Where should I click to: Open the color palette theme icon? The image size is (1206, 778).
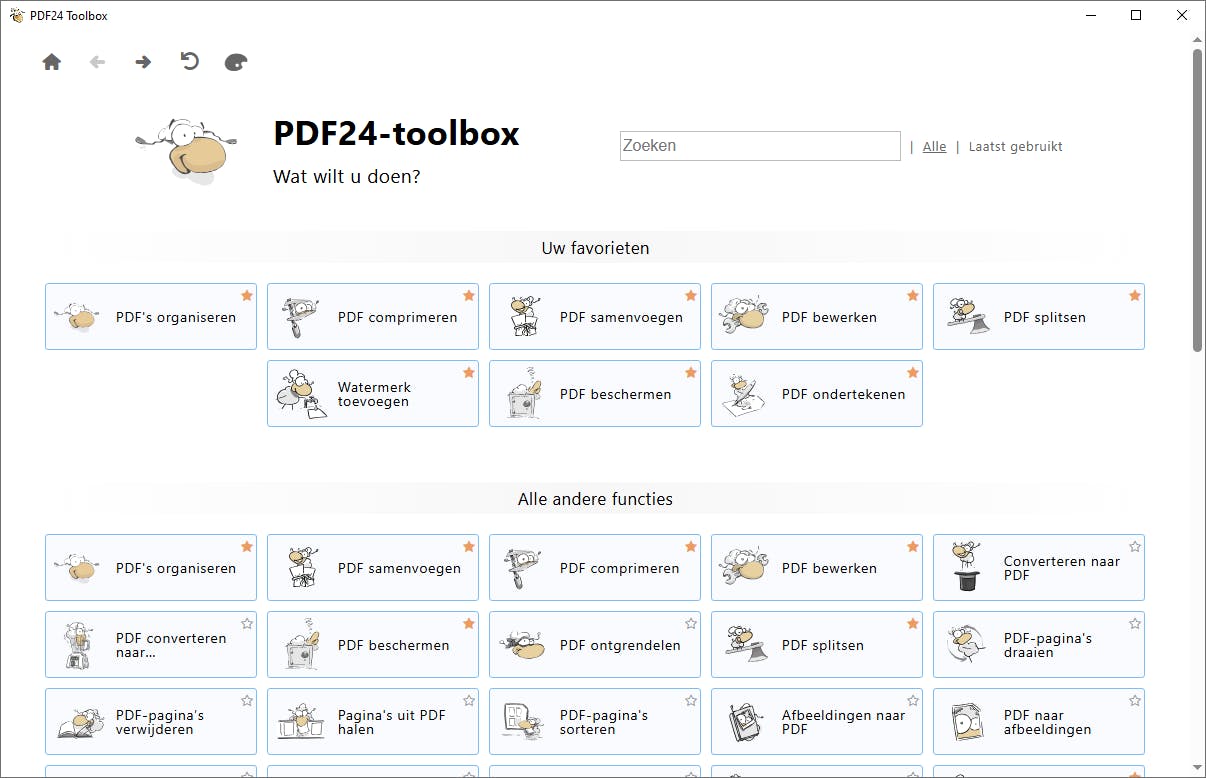(235, 62)
